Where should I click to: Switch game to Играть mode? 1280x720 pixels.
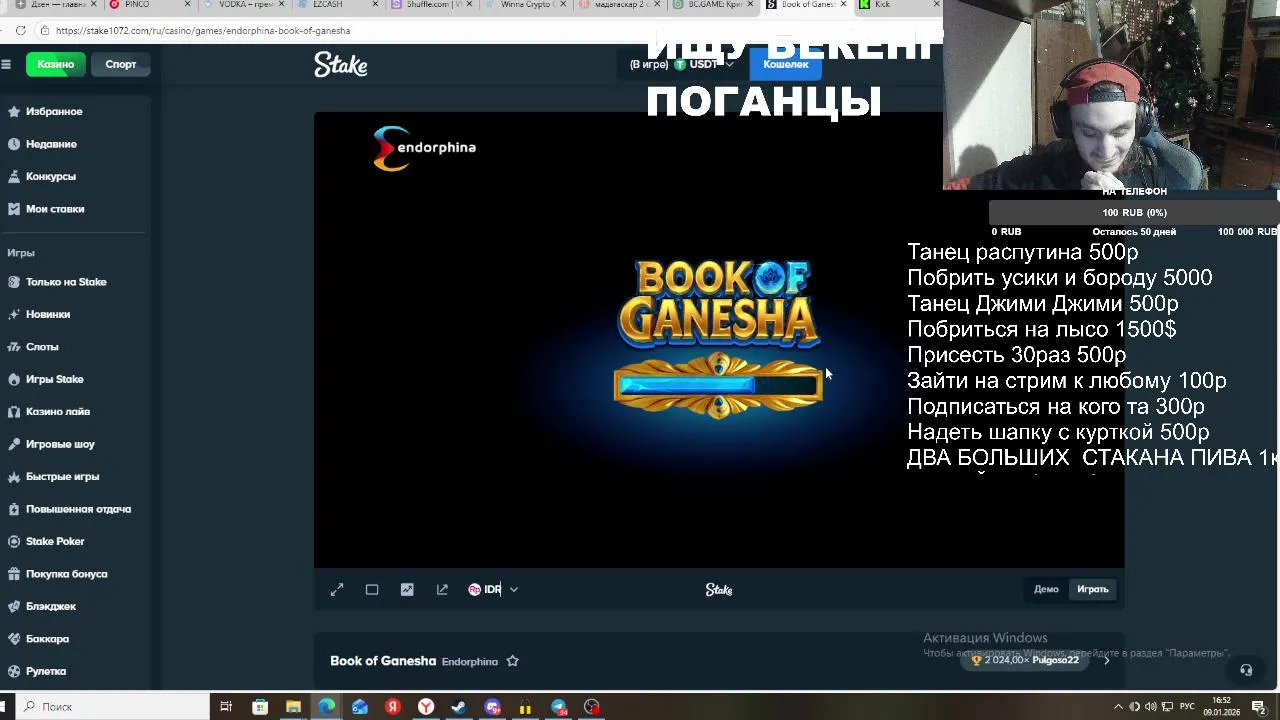(x=1093, y=590)
